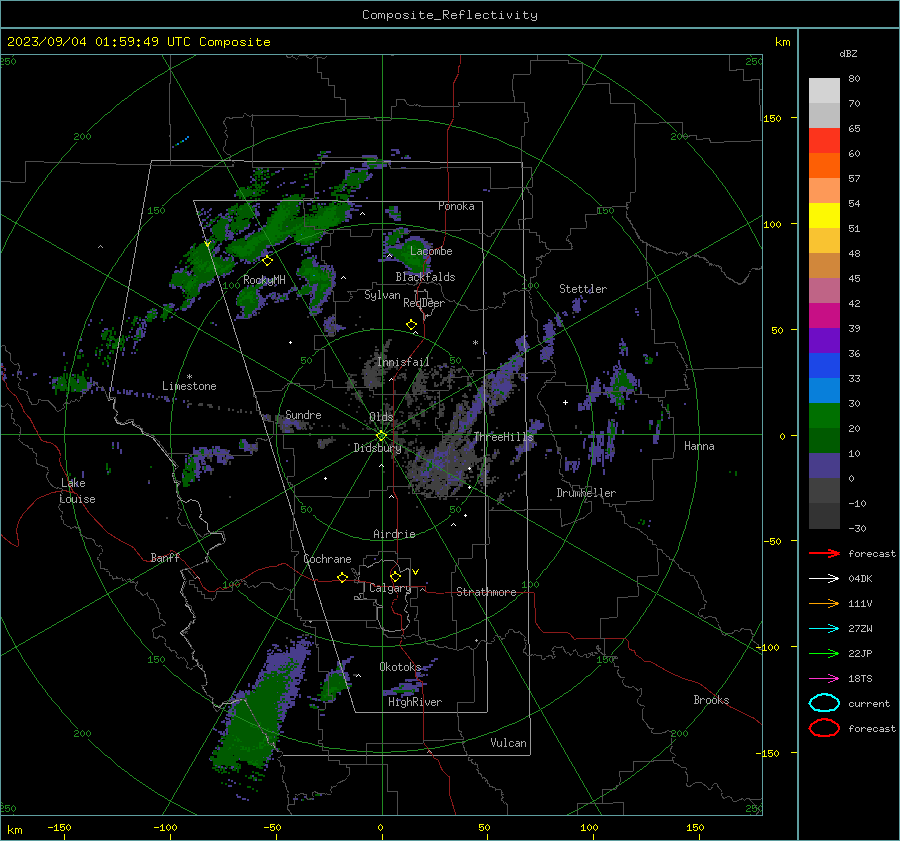Image resolution: width=900 pixels, height=841 pixels.
Task: Click the red forecast ellipse icon
Action: tap(824, 728)
